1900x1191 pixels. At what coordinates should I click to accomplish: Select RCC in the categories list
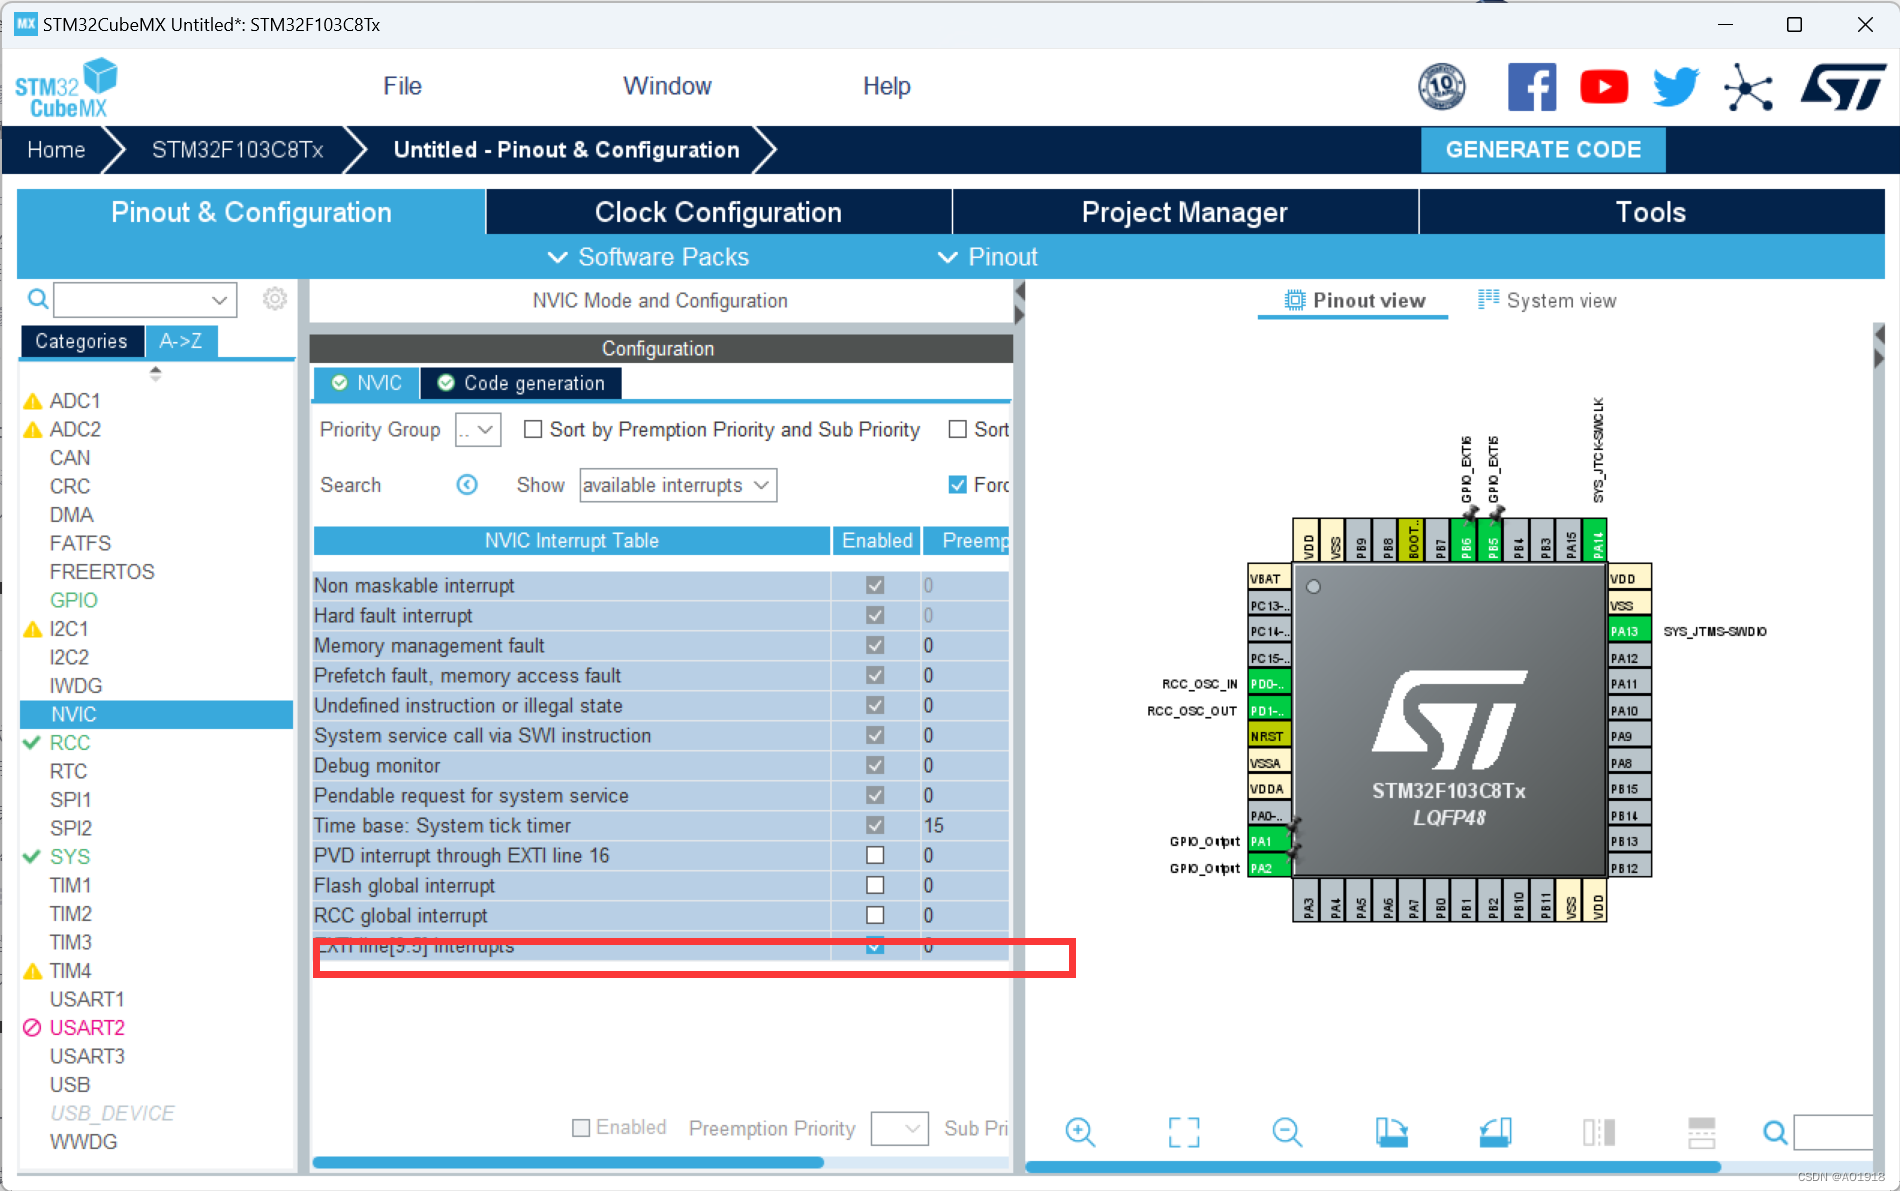point(70,743)
